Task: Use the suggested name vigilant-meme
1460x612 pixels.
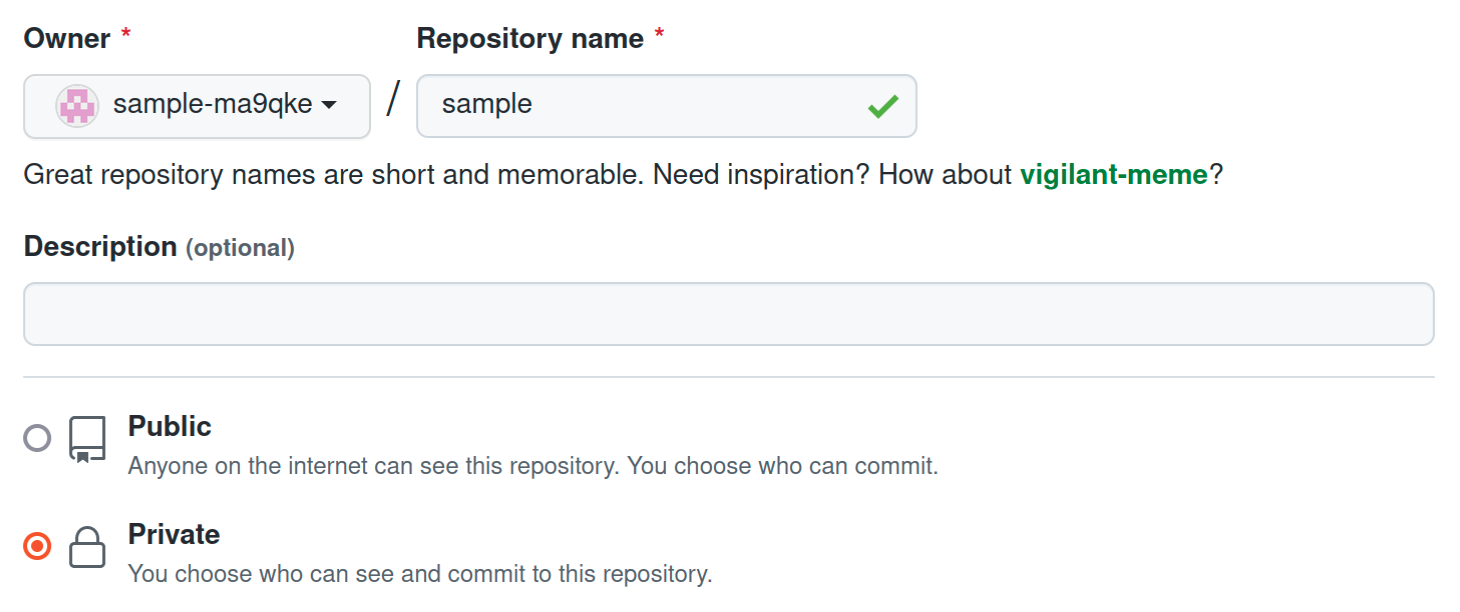Action: point(1113,175)
